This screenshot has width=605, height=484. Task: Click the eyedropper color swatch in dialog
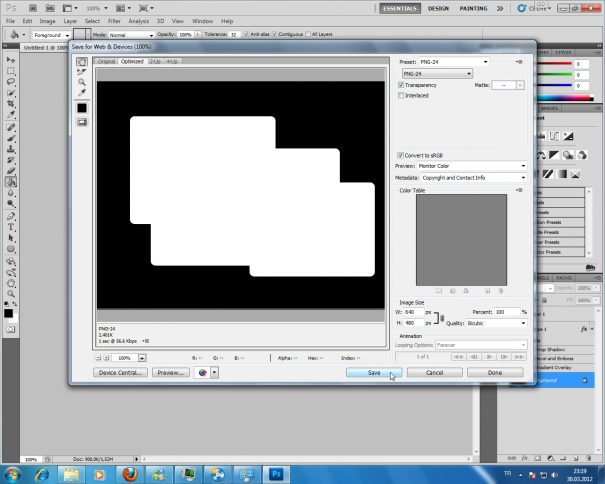pyautogui.click(x=82, y=108)
